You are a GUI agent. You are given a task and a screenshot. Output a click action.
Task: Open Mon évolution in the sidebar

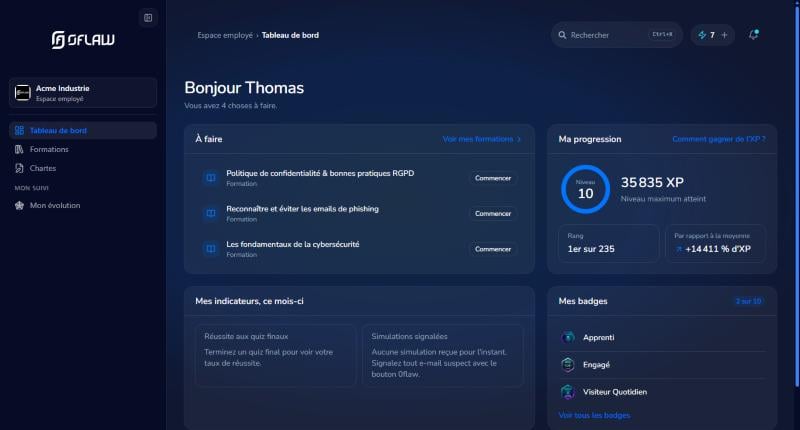click(83, 206)
